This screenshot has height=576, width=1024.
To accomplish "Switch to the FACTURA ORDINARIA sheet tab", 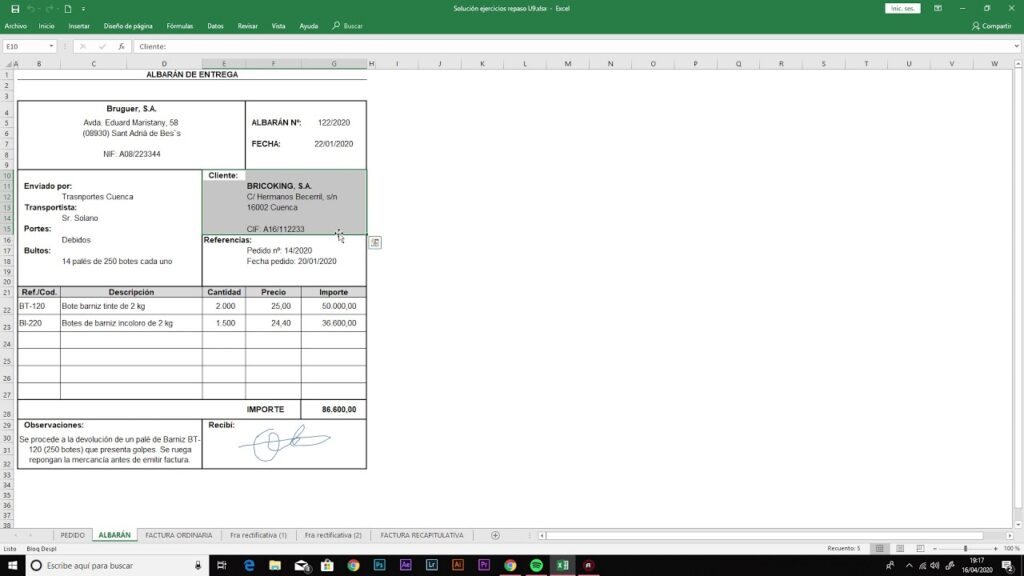I will [x=178, y=536].
